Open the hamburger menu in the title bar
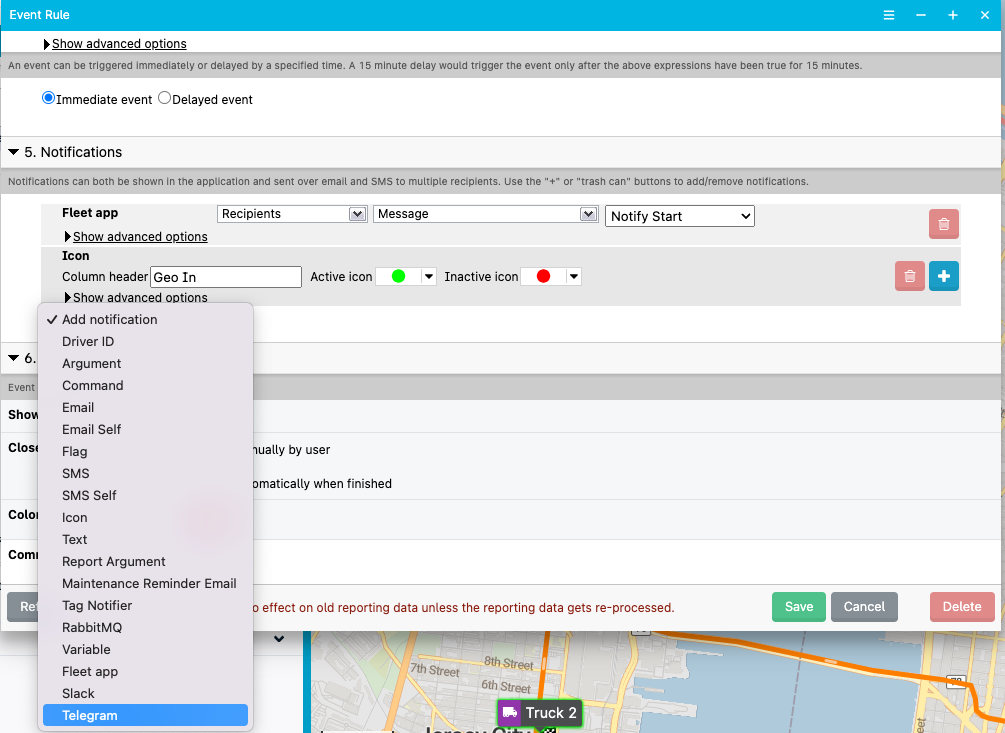 click(889, 15)
